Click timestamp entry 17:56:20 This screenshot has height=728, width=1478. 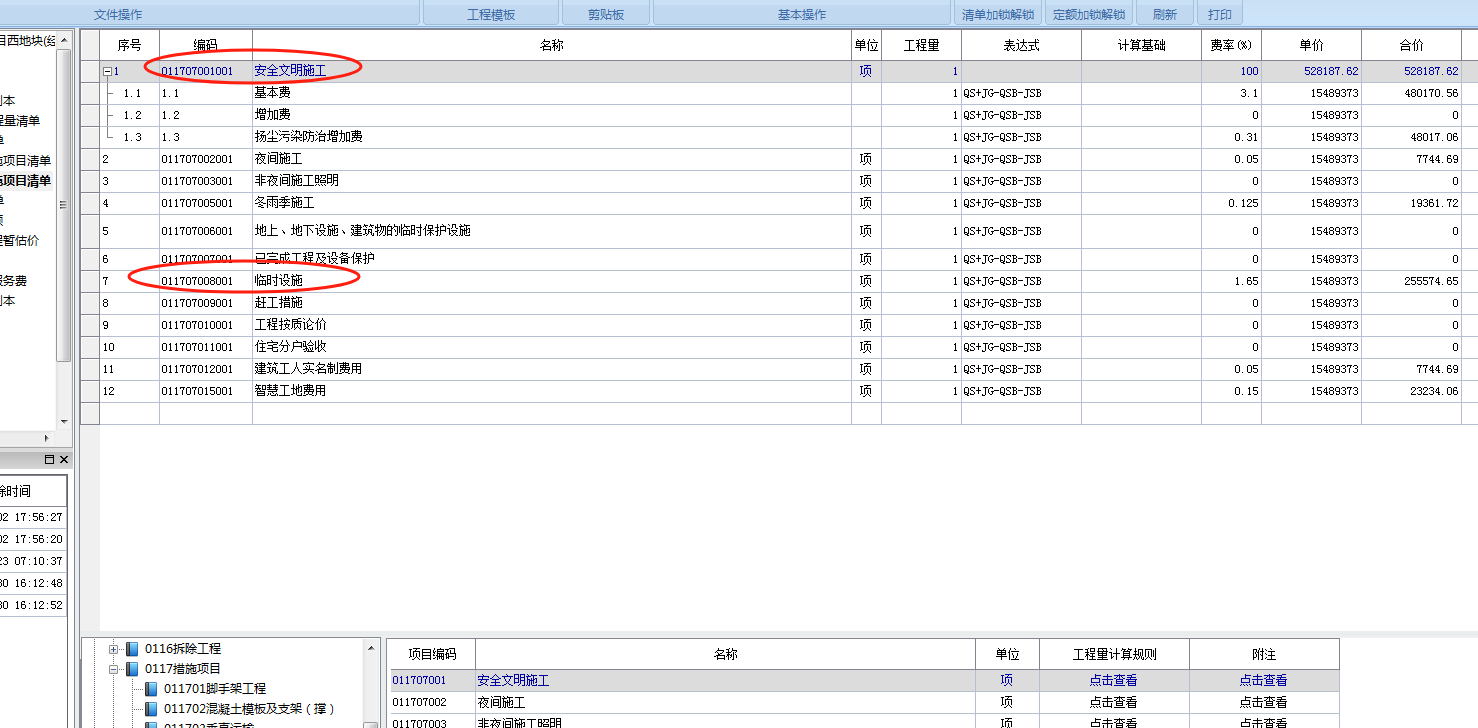coord(33,539)
